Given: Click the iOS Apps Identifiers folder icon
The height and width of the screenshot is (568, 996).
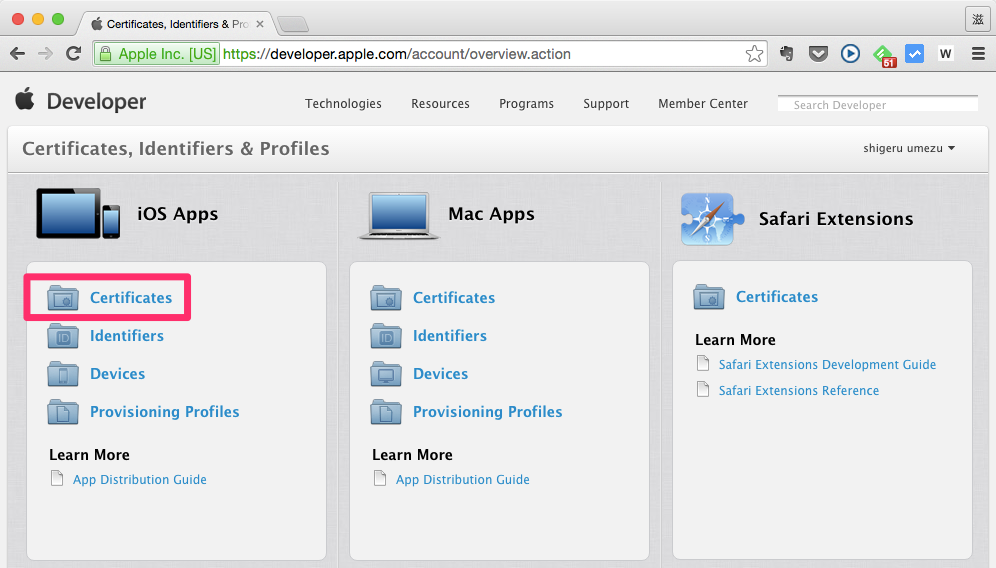Looking at the screenshot, I should (63, 335).
